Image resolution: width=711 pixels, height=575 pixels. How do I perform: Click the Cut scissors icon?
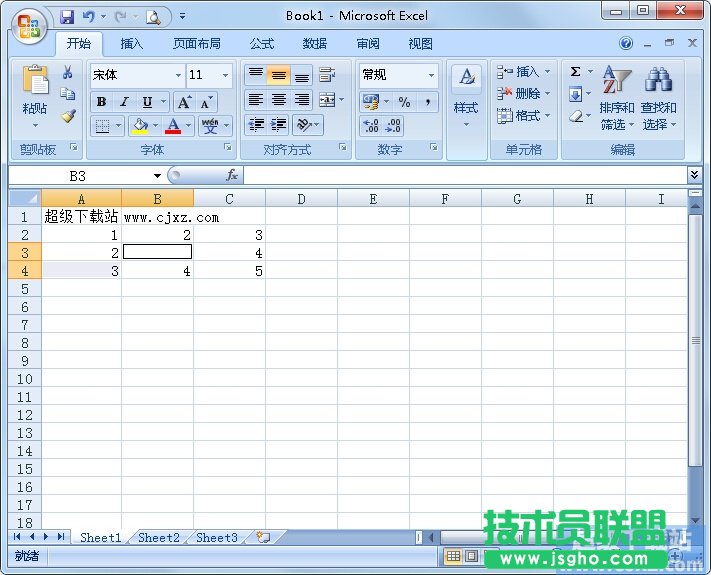(68, 73)
